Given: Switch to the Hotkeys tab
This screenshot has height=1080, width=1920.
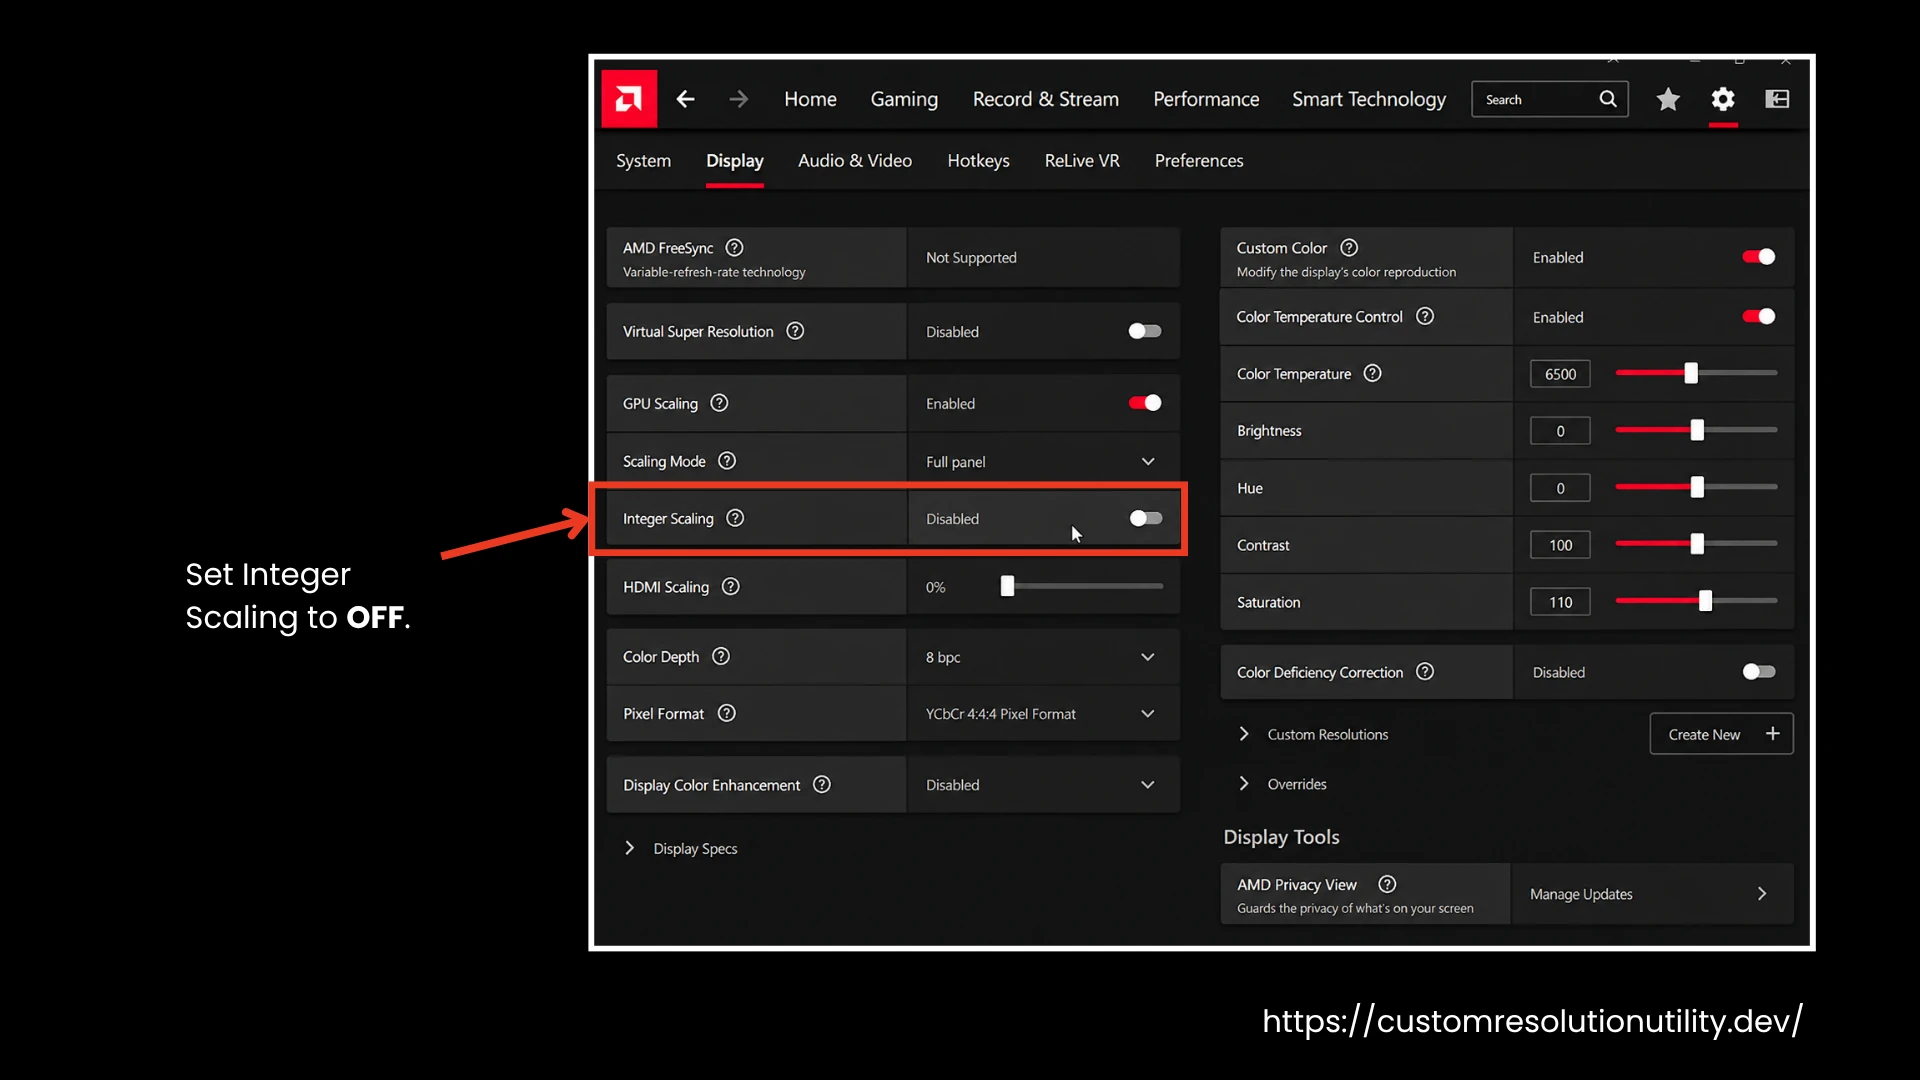Looking at the screenshot, I should click(x=978, y=161).
